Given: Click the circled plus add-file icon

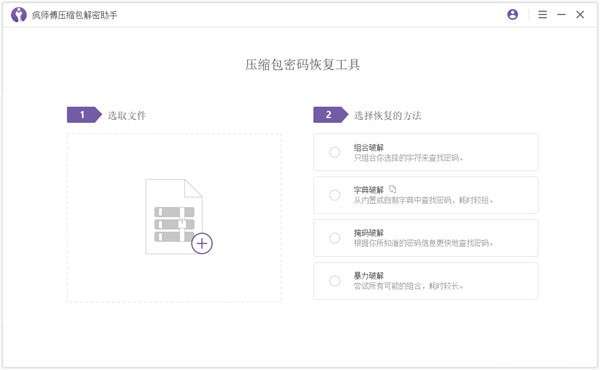Looking at the screenshot, I should coord(202,243).
